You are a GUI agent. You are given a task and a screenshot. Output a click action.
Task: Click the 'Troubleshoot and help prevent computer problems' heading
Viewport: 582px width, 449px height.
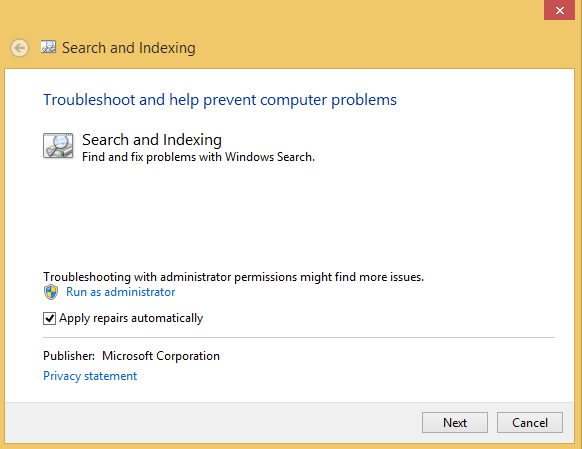pyautogui.click(x=220, y=100)
